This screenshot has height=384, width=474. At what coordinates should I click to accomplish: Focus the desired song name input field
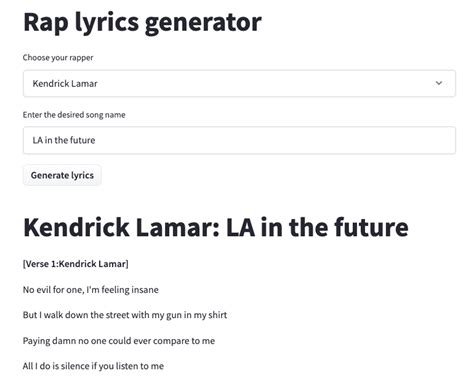(239, 140)
